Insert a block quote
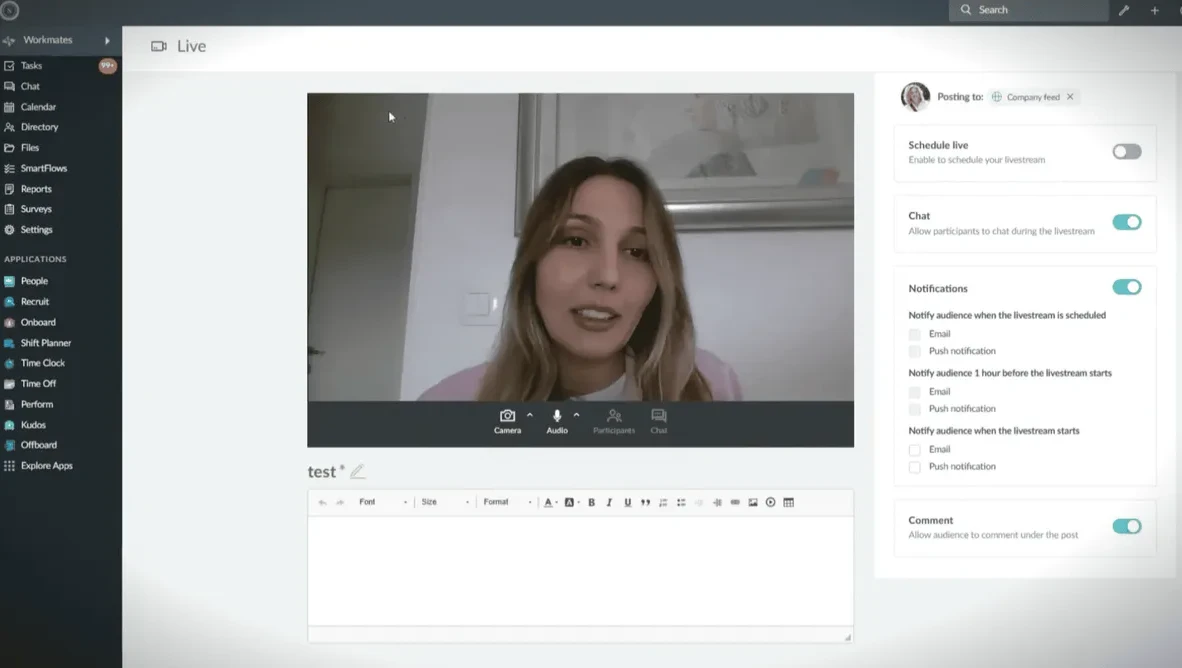Screen dimensions: 1182x668 [645, 502]
